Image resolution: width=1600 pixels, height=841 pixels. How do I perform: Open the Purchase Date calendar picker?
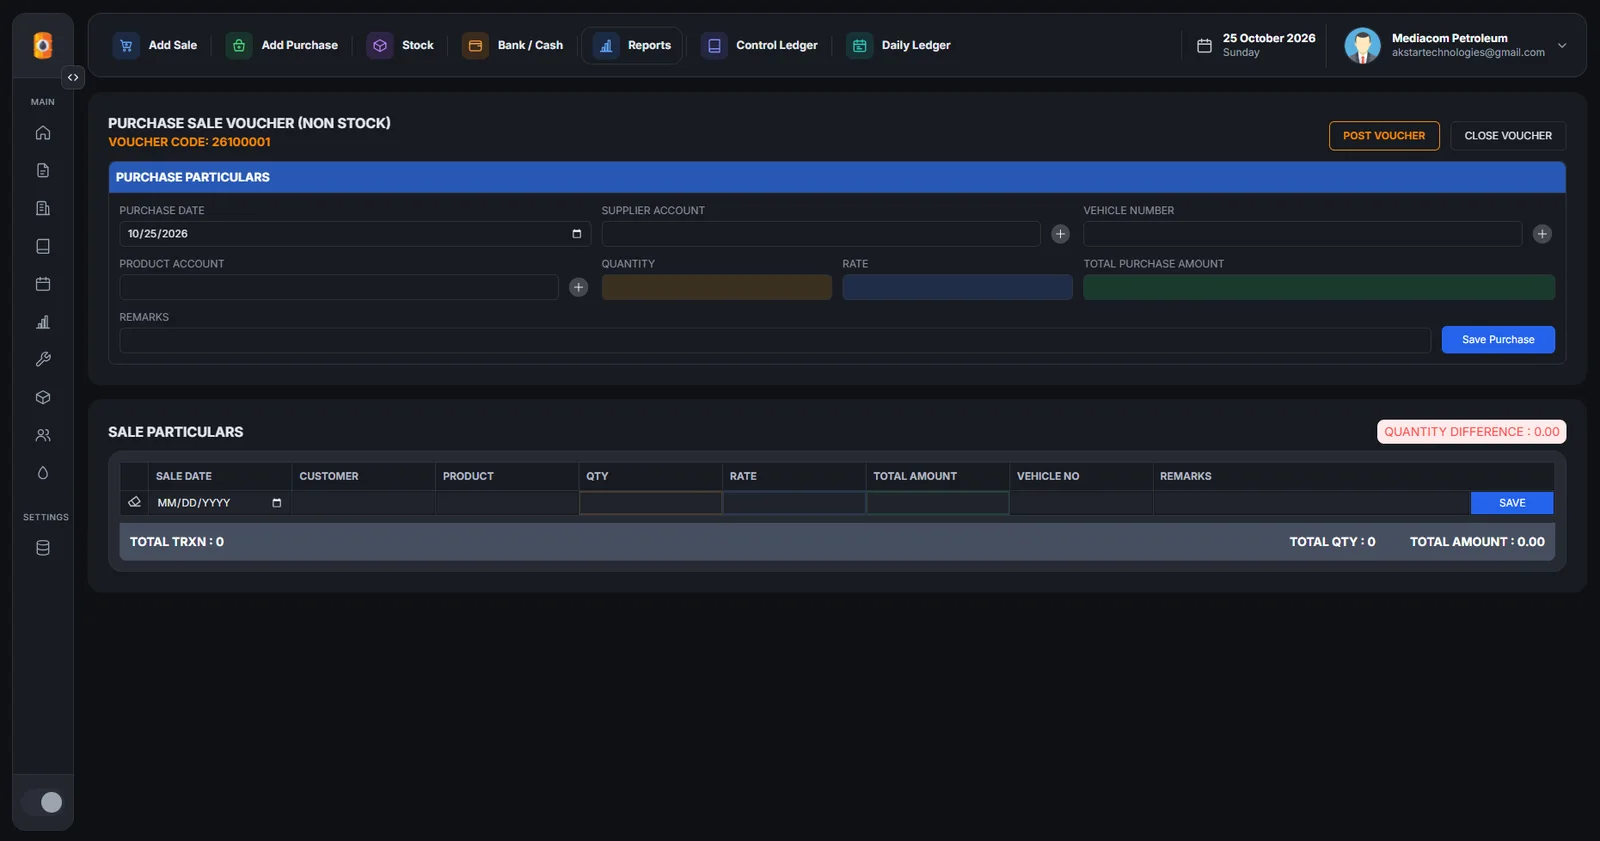(x=577, y=234)
